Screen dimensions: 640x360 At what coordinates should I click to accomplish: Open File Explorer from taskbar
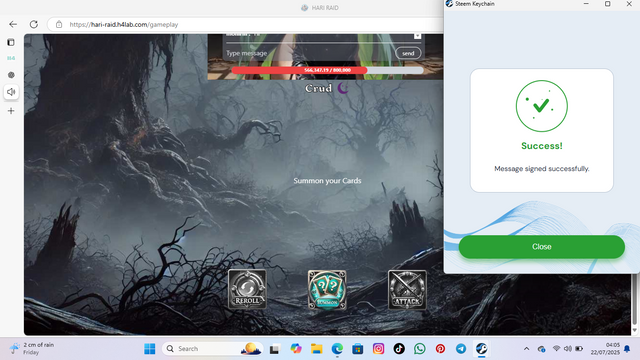click(316, 349)
